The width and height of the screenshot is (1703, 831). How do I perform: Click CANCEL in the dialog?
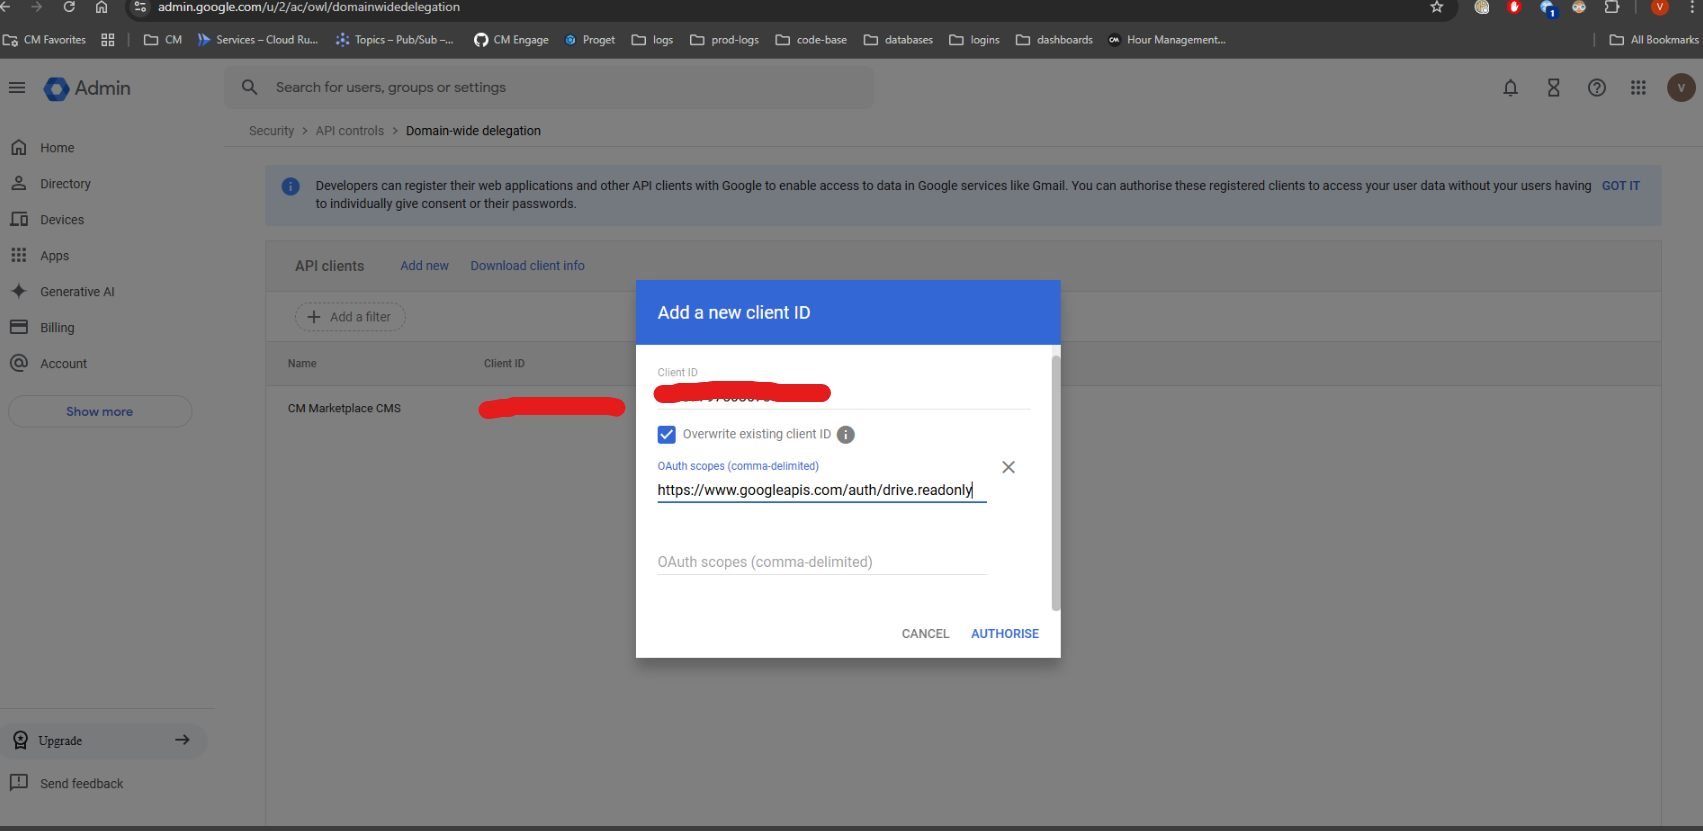coord(925,634)
